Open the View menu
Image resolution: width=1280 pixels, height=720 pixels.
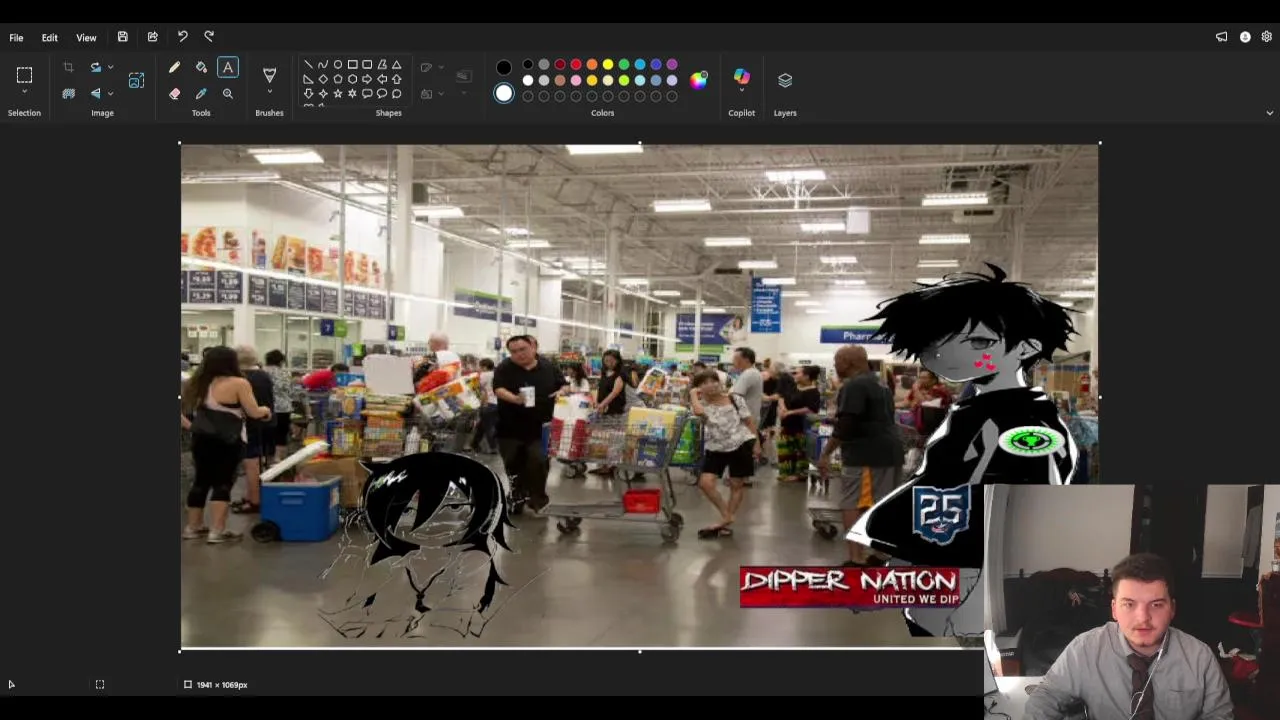(x=86, y=38)
